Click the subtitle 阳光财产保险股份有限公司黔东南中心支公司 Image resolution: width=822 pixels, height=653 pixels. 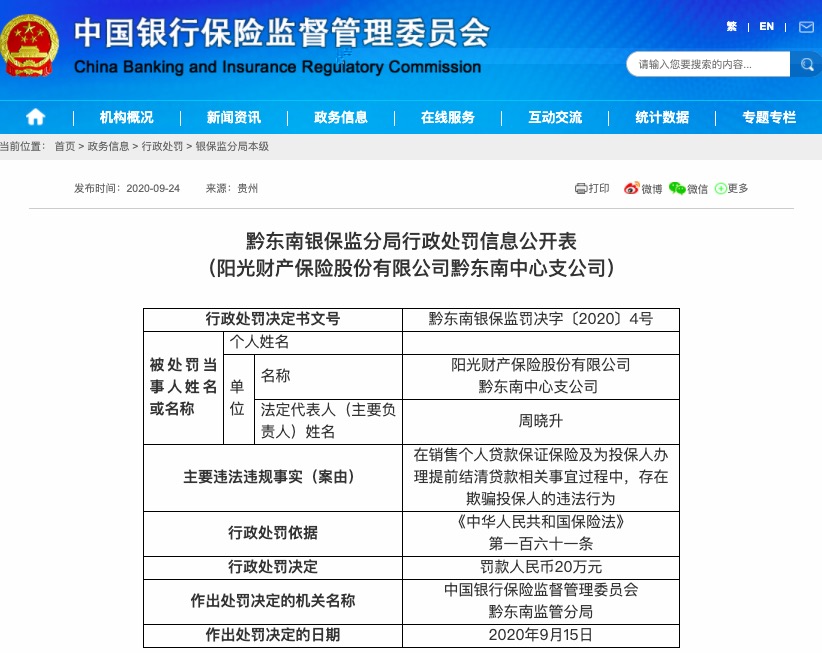[412, 268]
